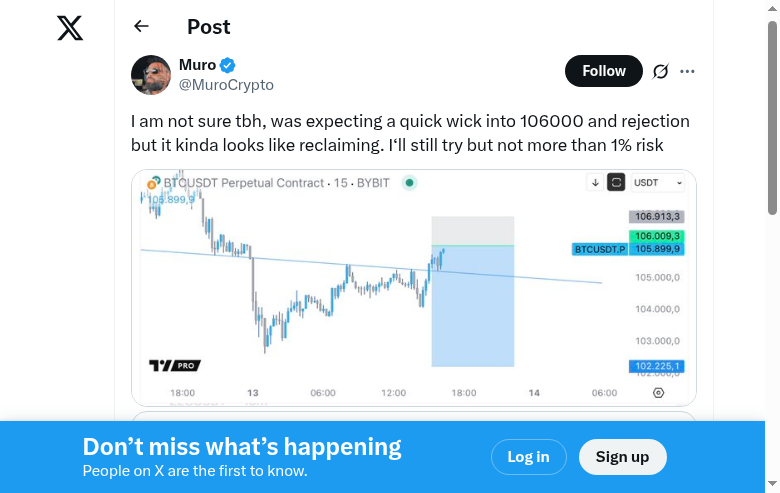Click the X logo
The image size is (780, 493).
tap(70, 28)
